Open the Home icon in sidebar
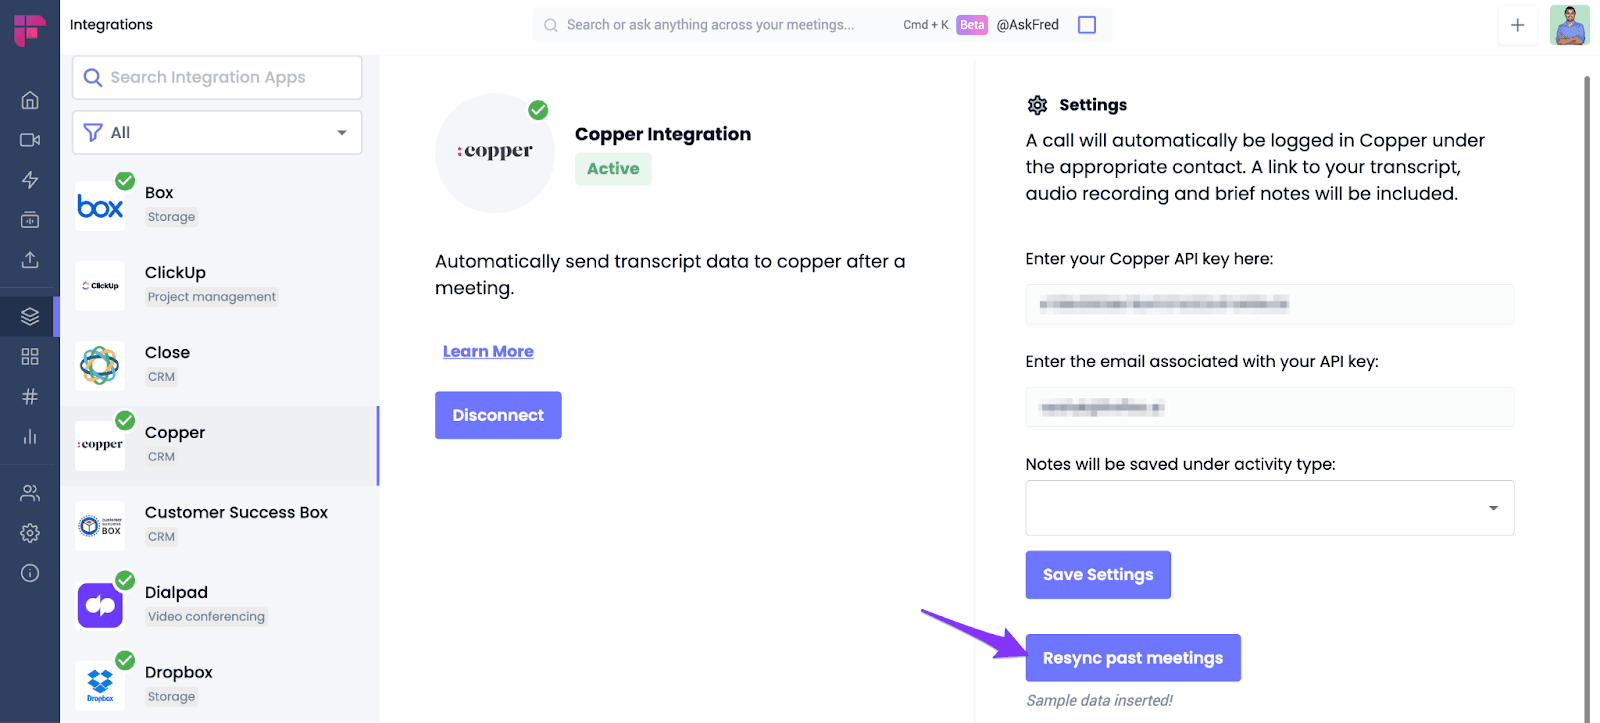The height and width of the screenshot is (723, 1600). tap(30, 100)
